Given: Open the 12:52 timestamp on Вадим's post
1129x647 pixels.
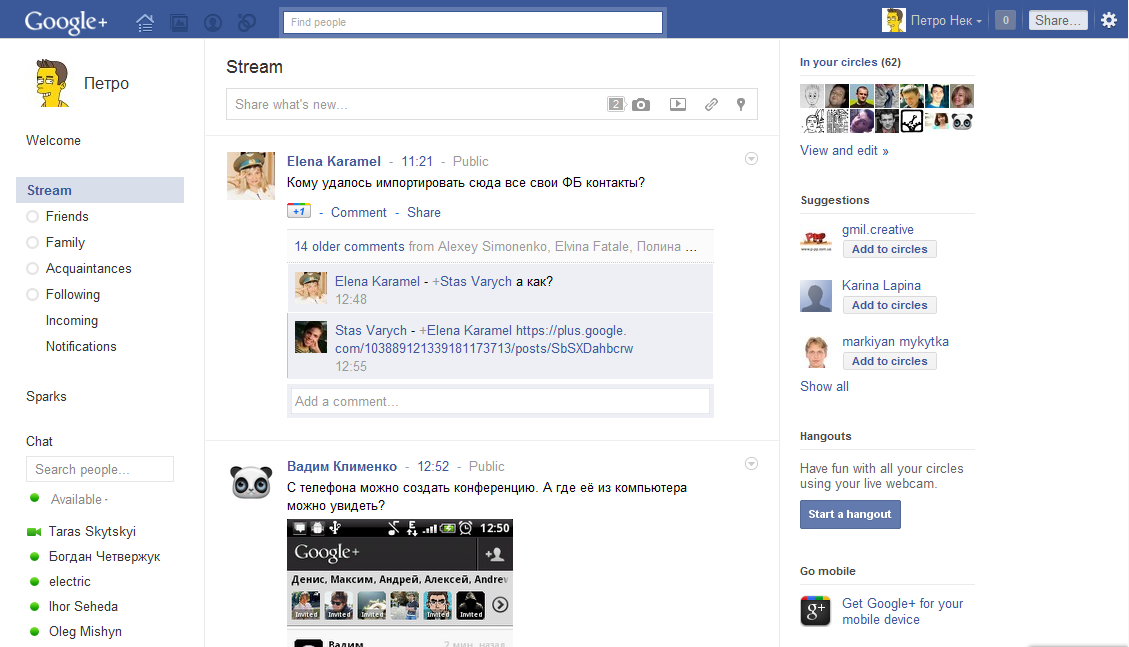Looking at the screenshot, I should 433,466.
